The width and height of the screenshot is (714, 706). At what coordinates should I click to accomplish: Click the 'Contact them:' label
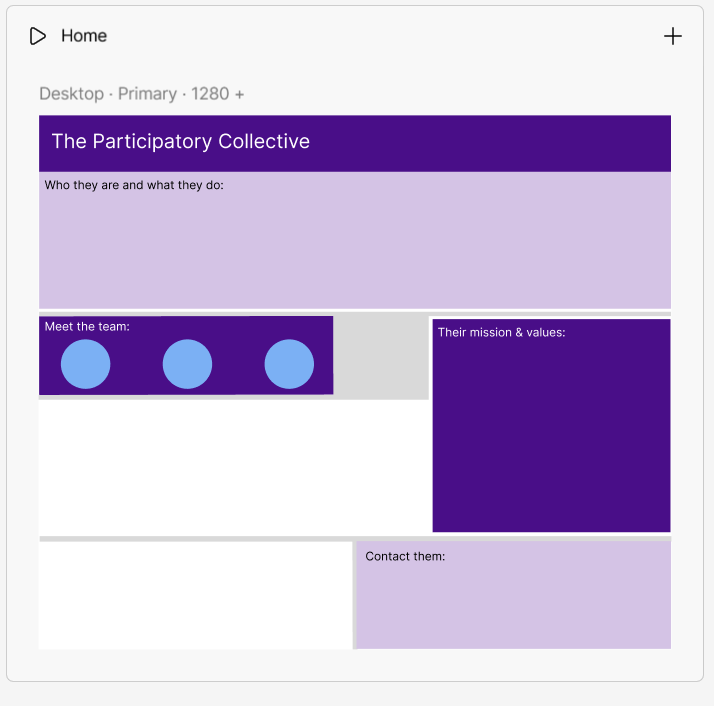[x=405, y=556]
